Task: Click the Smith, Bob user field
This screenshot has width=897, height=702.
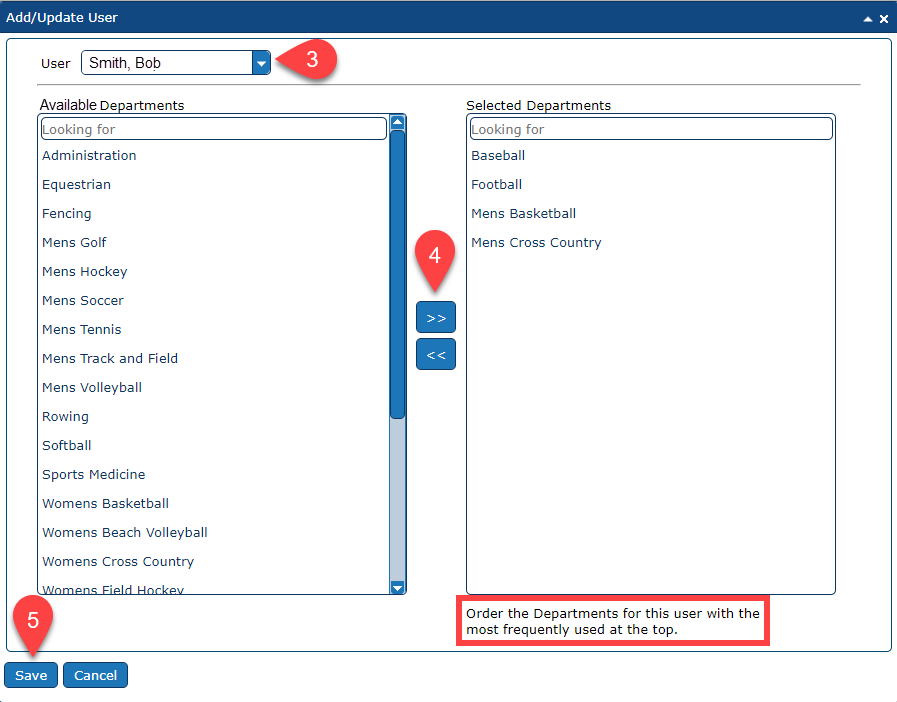Action: point(167,63)
